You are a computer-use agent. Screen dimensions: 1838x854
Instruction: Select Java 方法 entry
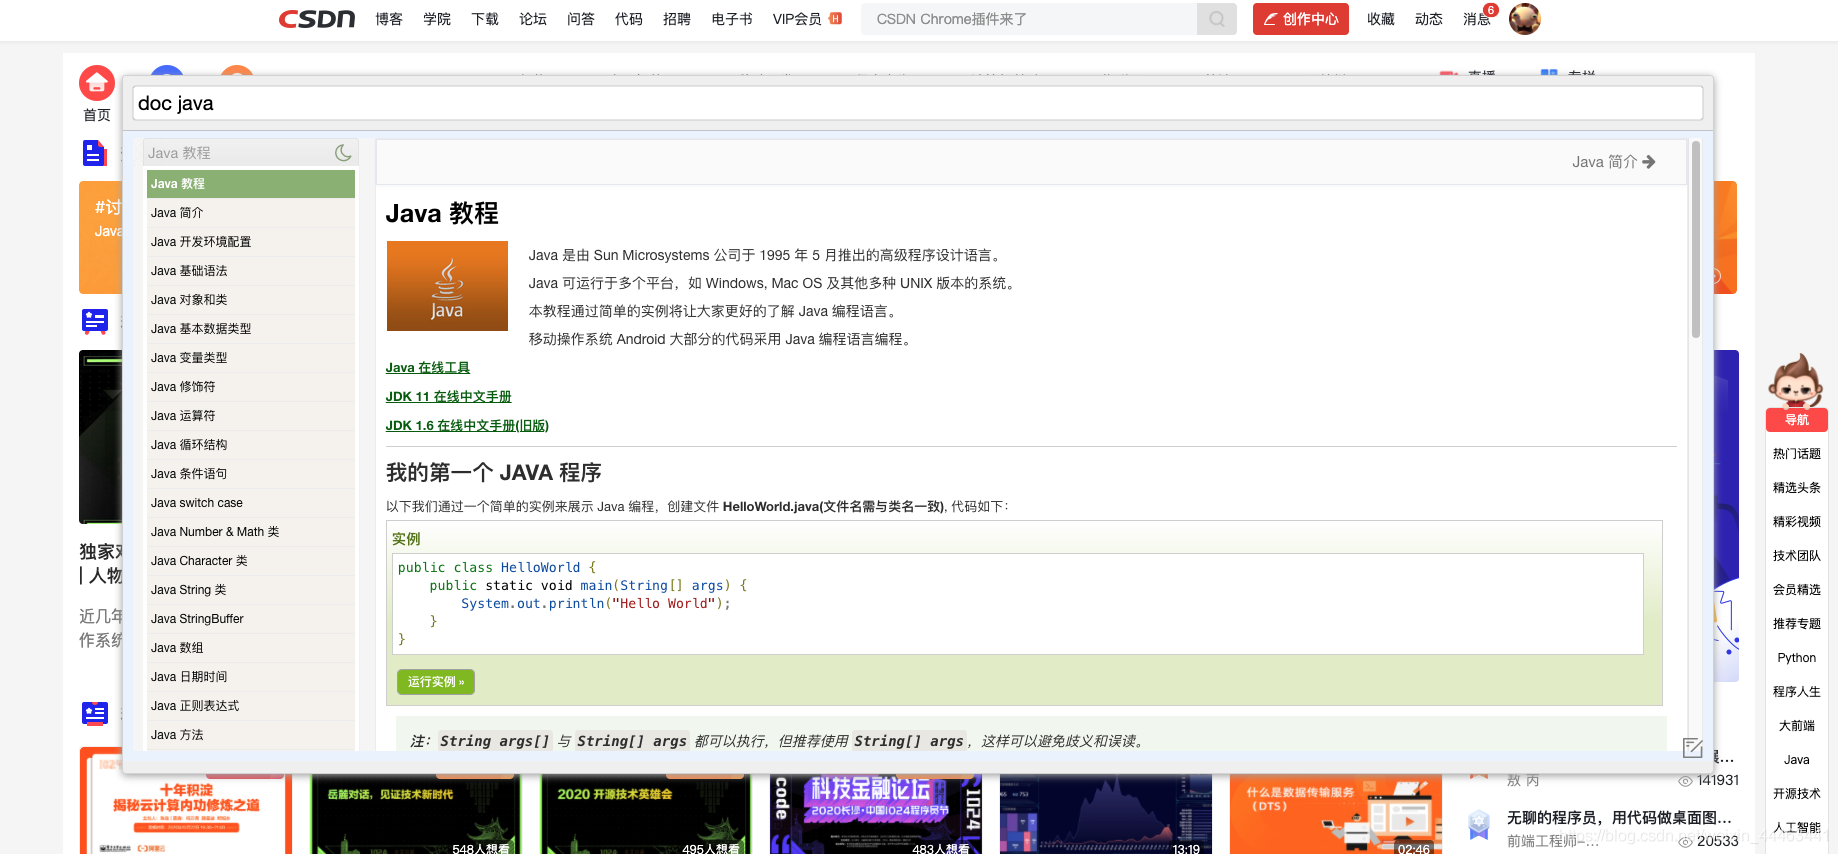click(x=251, y=735)
